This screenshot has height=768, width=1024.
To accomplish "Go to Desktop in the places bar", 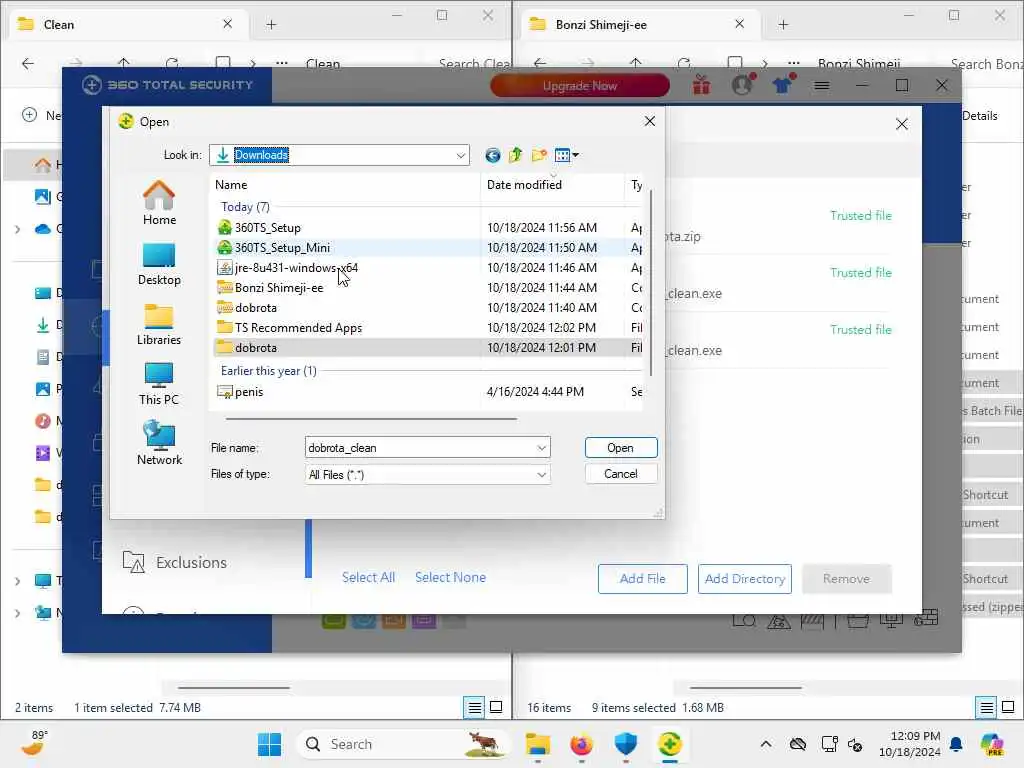I will coord(159,264).
